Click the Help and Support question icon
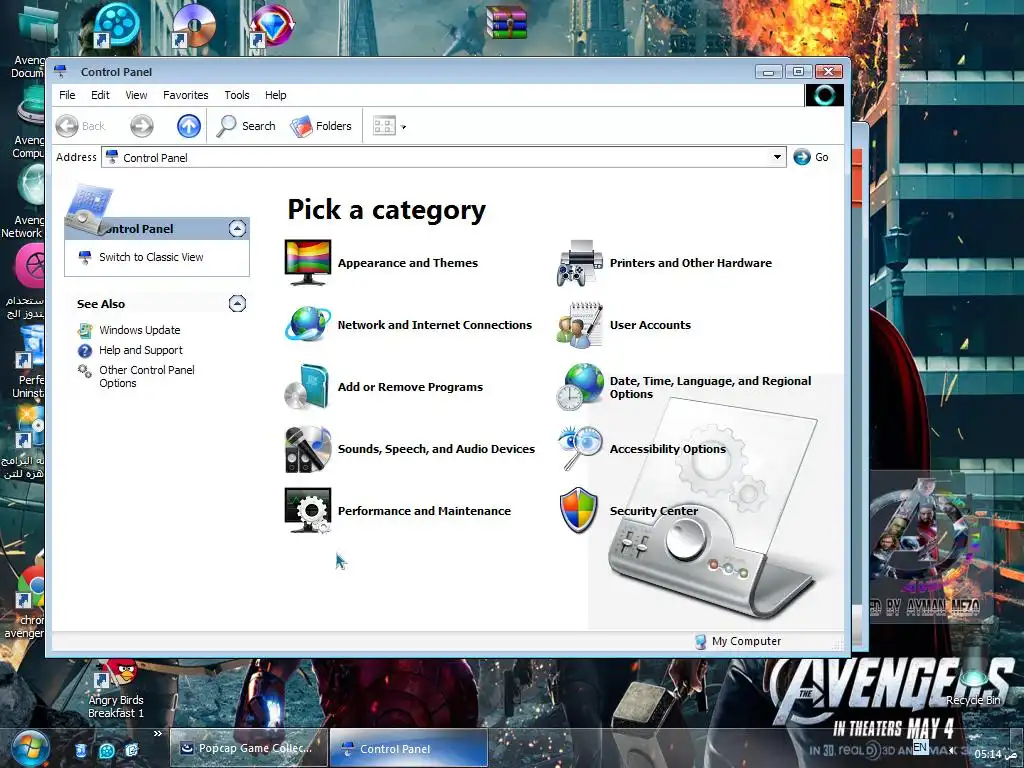1024x768 pixels. [x=85, y=351]
